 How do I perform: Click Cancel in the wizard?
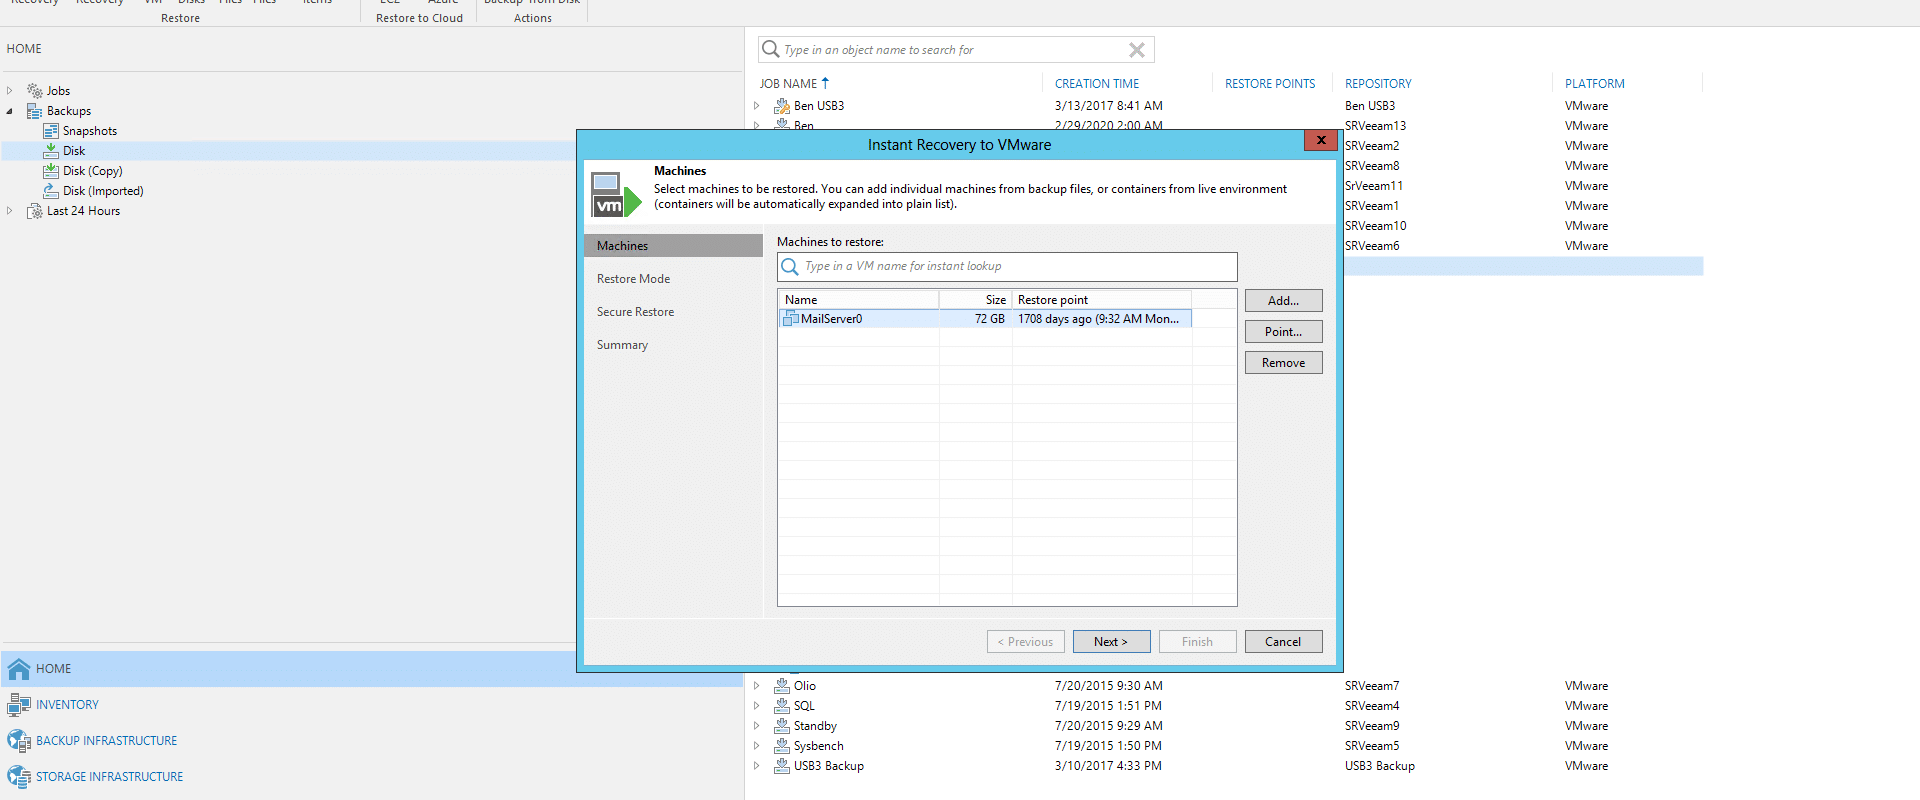point(1283,642)
